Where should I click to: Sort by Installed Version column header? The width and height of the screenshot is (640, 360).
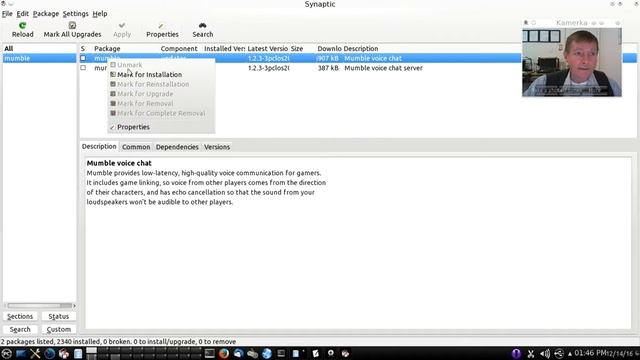tap(224, 49)
